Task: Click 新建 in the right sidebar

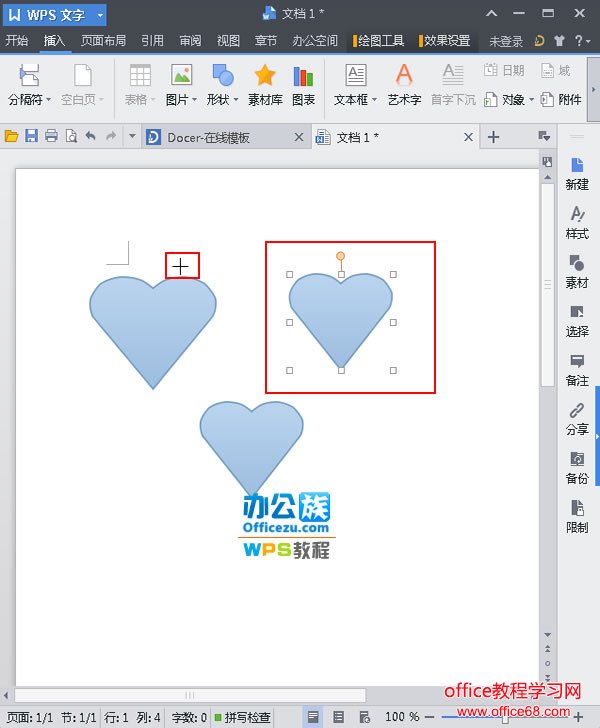Action: pos(577,174)
